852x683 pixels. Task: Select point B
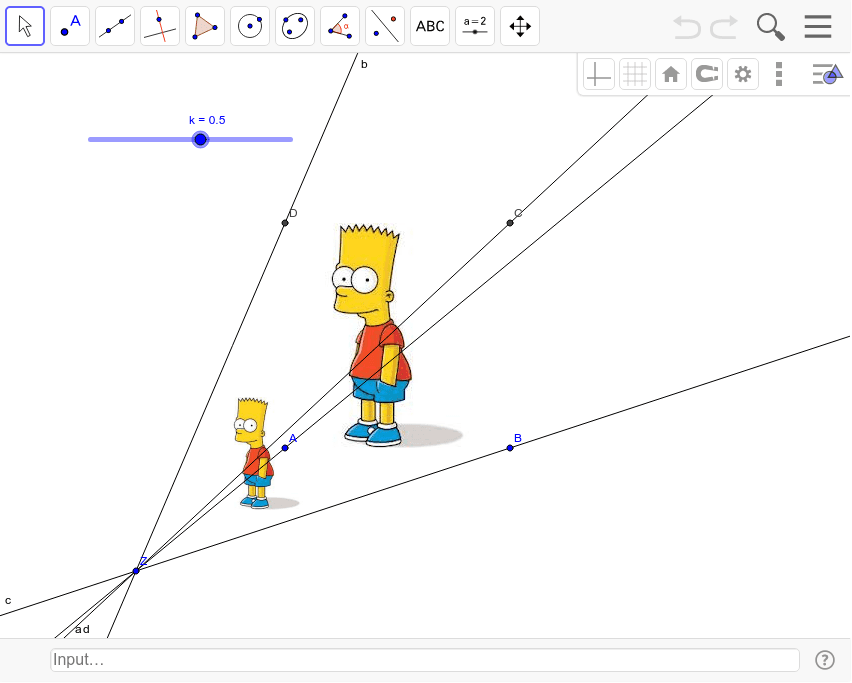510,448
